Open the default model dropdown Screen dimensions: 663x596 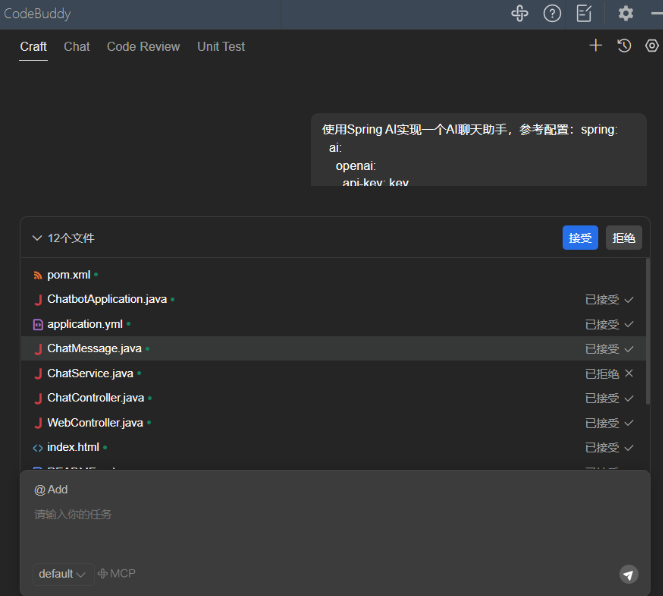click(x=63, y=574)
